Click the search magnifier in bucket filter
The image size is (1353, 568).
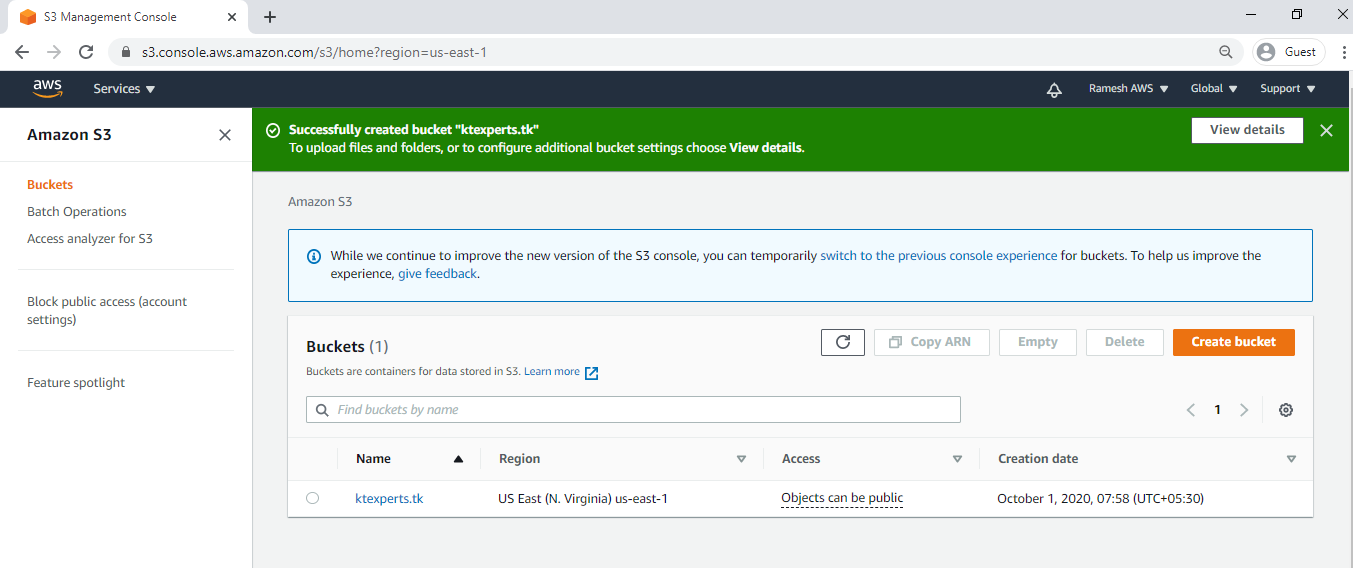coord(322,410)
